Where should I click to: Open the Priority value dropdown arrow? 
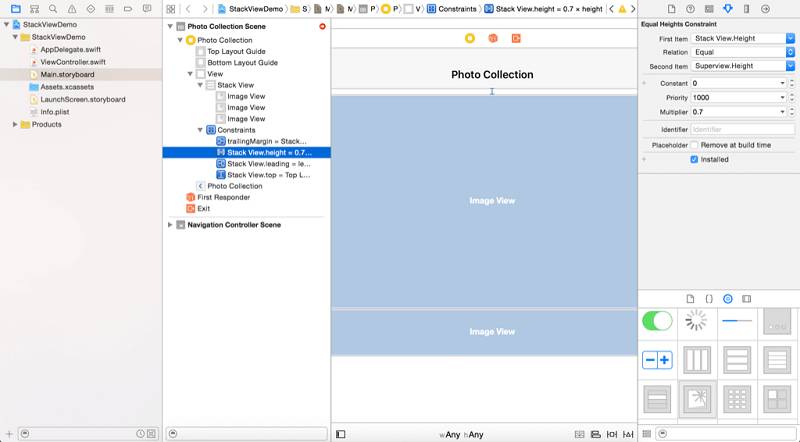(782, 97)
